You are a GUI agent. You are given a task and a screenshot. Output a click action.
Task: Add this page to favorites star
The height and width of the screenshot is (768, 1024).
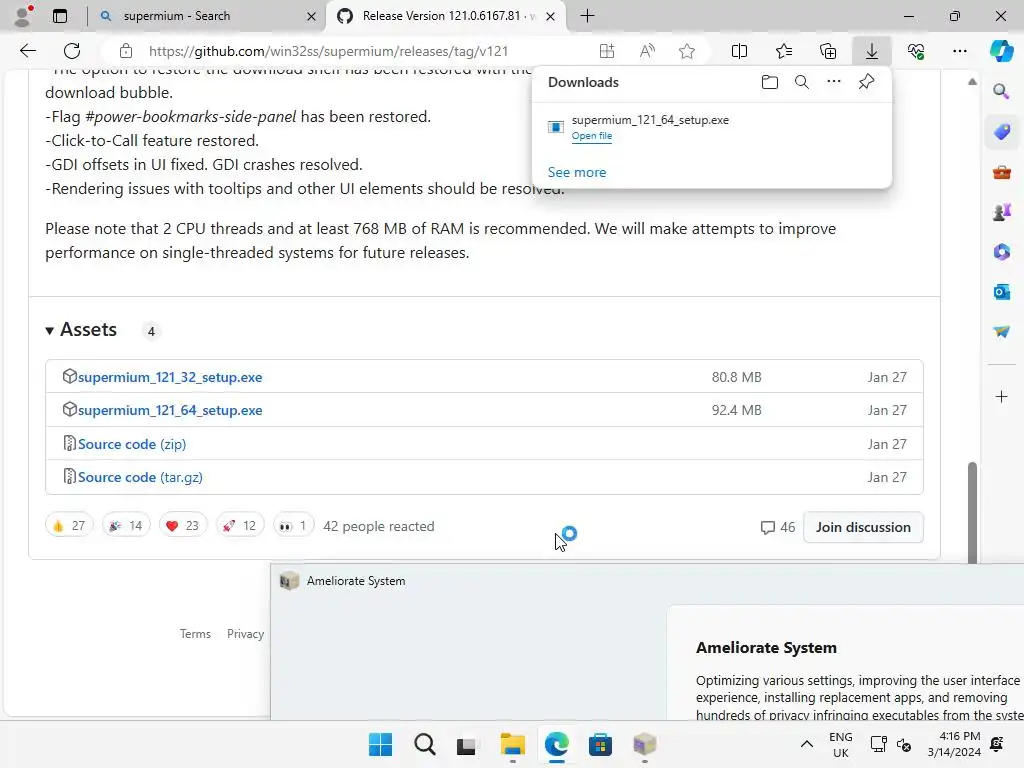coord(686,51)
